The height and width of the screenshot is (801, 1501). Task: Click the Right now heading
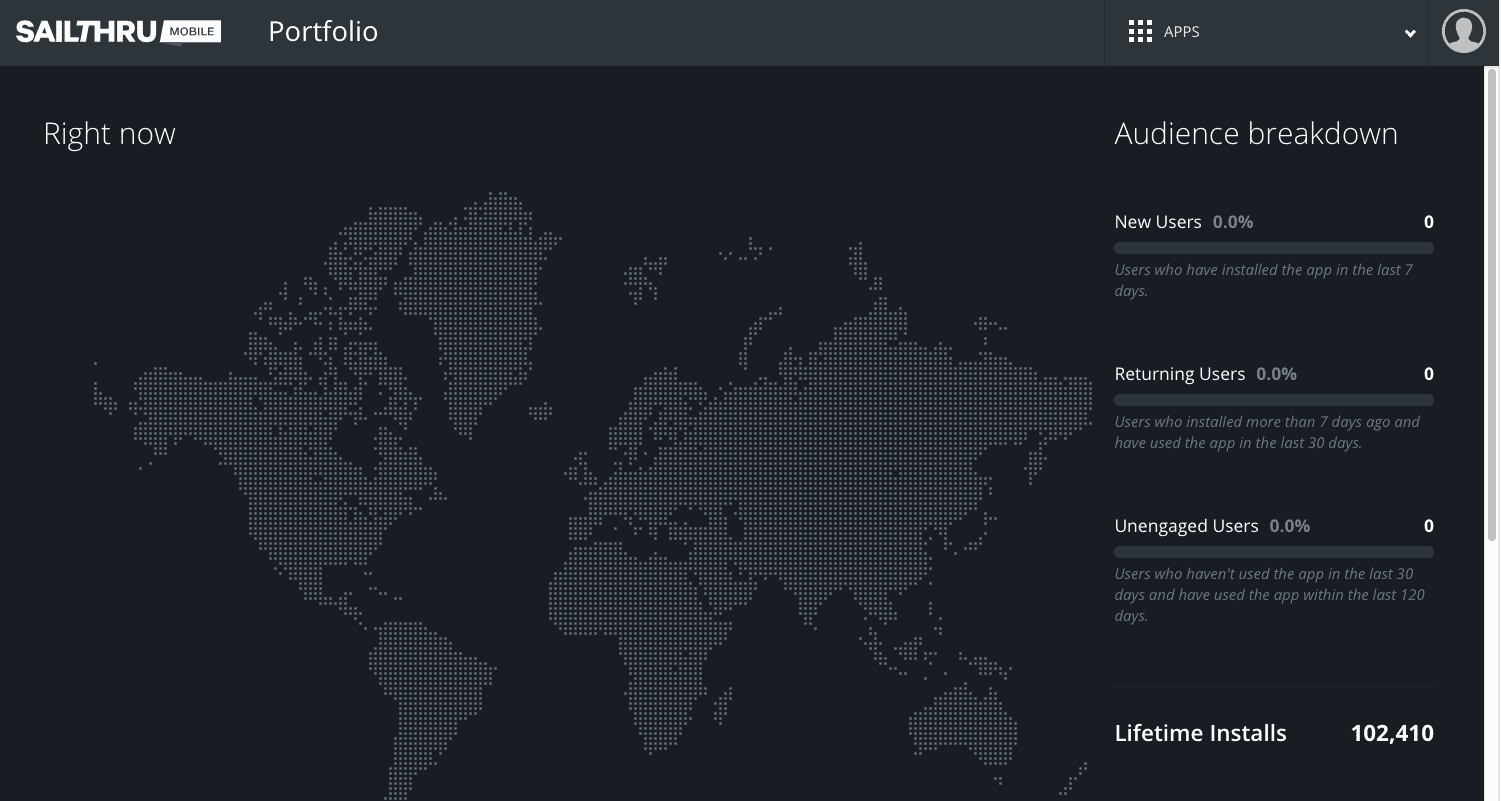(110, 134)
